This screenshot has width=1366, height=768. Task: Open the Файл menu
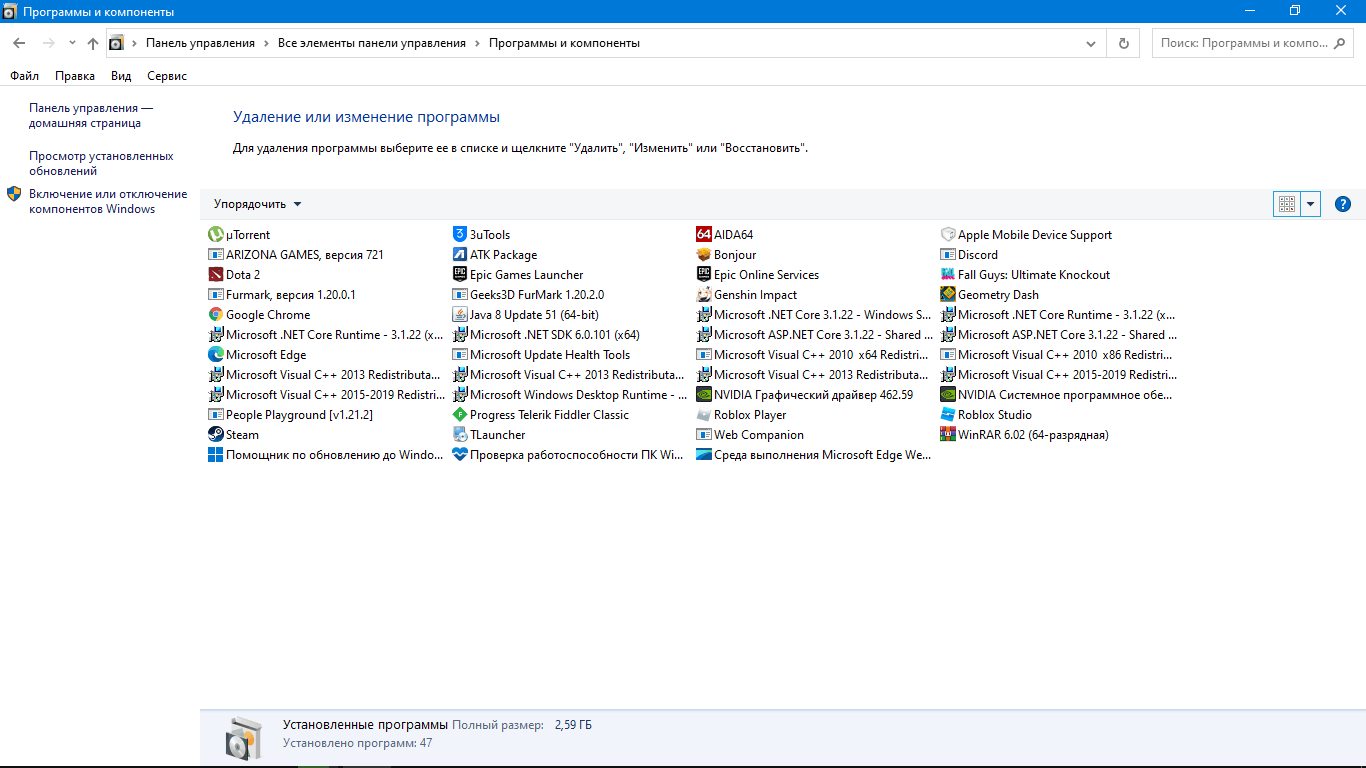click(x=25, y=76)
